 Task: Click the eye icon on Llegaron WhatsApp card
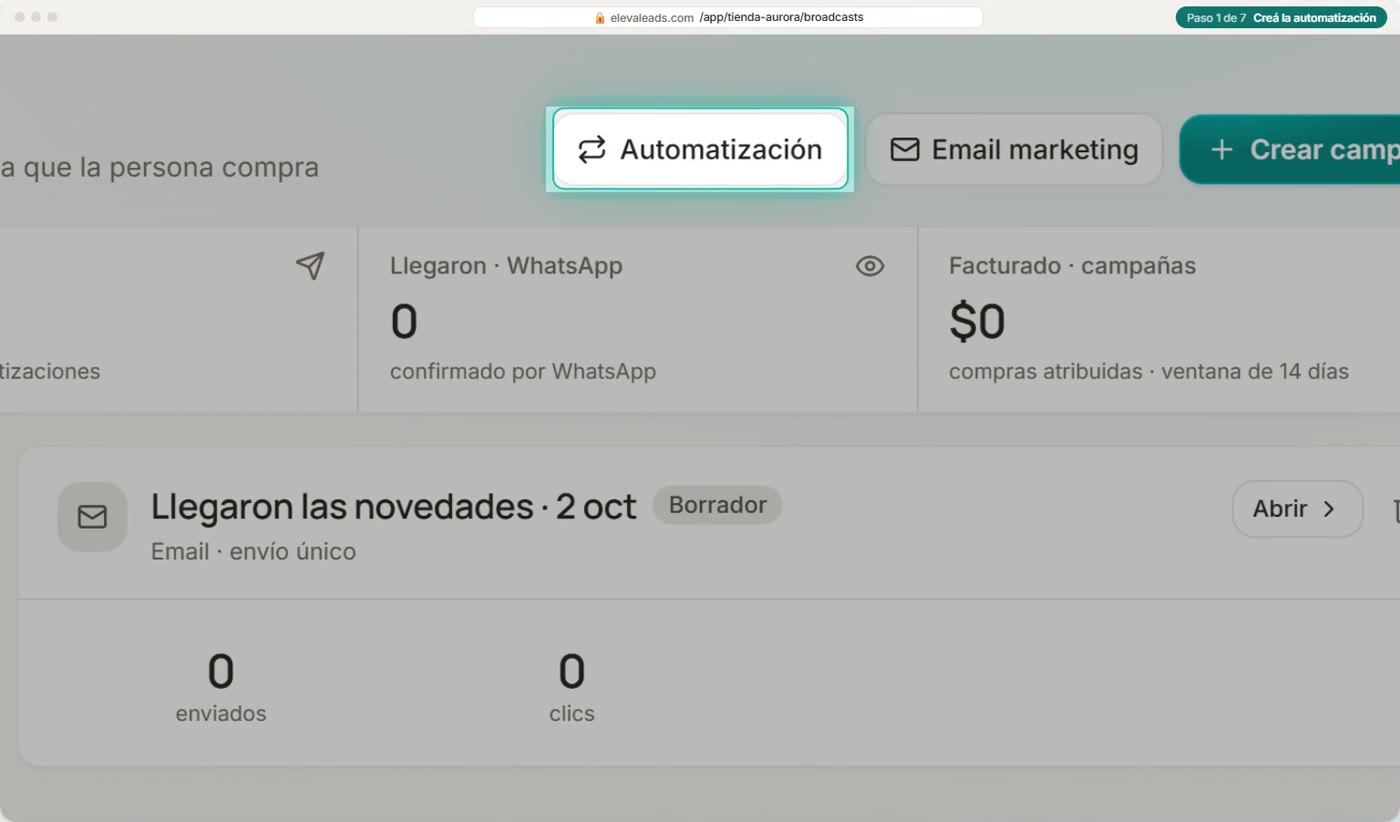pos(870,266)
